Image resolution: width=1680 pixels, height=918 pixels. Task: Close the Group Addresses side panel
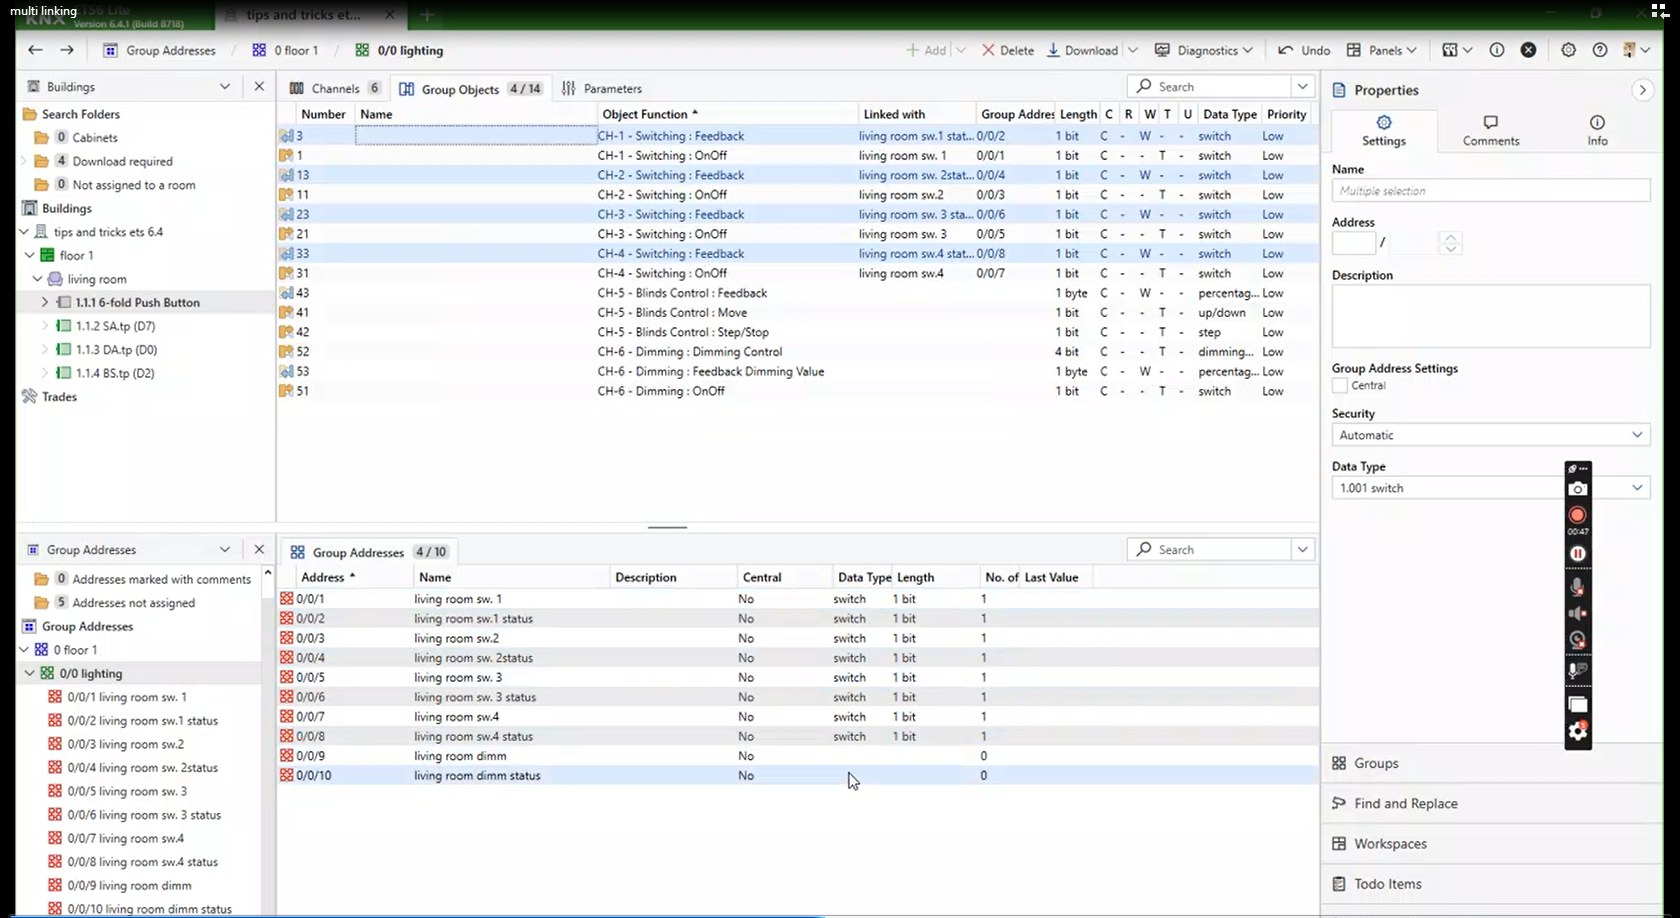(x=259, y=550)
